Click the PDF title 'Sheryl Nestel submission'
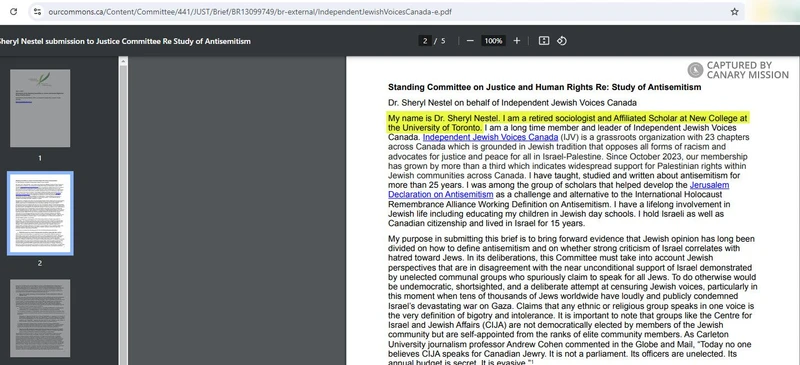 126,41
